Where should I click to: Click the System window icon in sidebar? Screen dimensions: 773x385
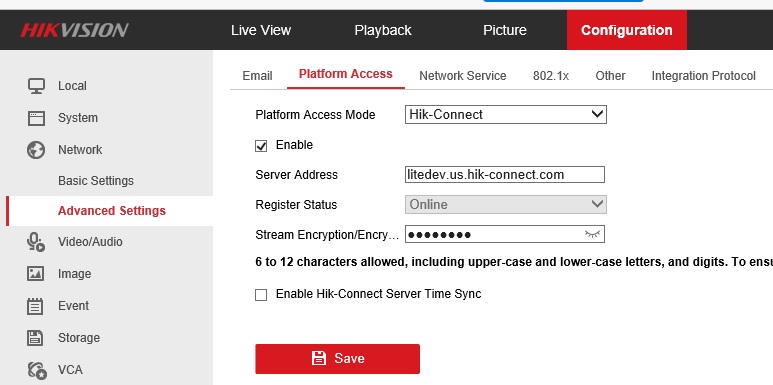coord(36,118)
